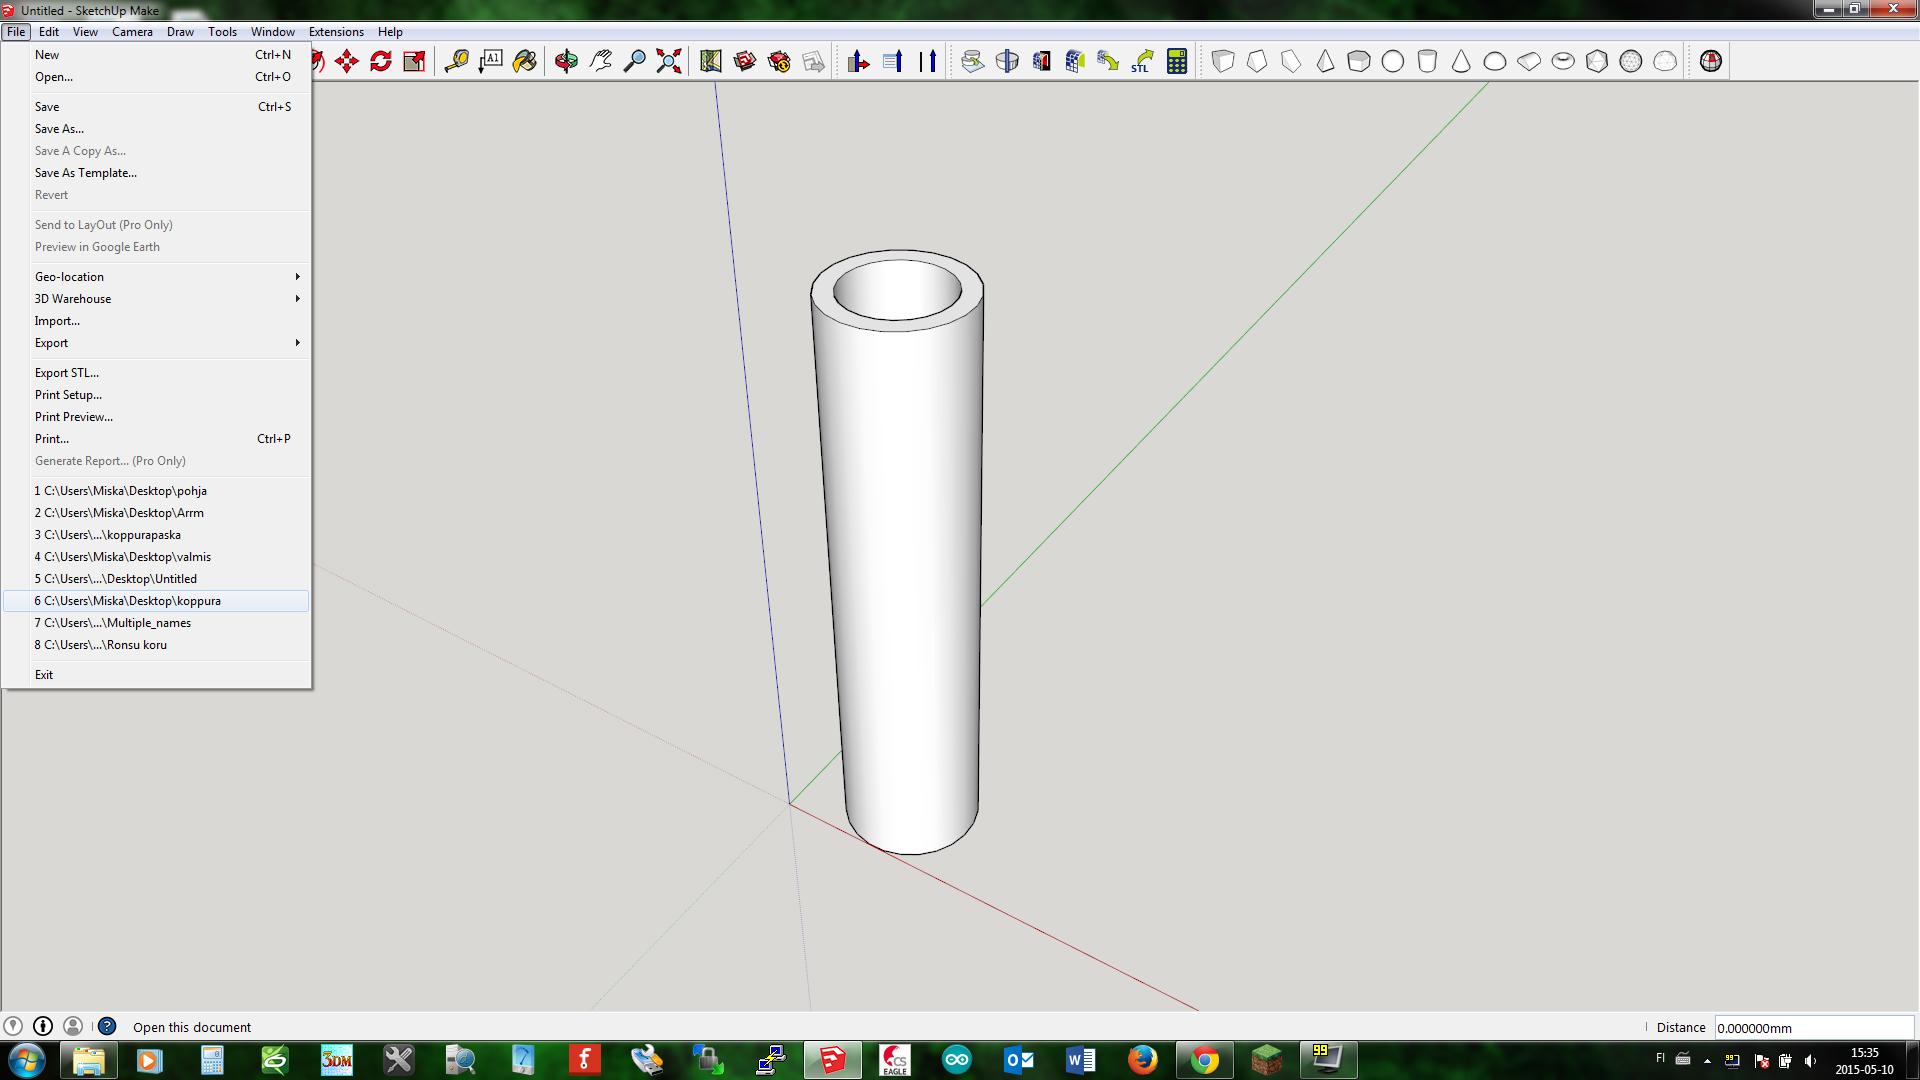Choose Save As... menu entry
Image resolution: width=1920 pixels, height=1080 pixels.
coord(157,129)
